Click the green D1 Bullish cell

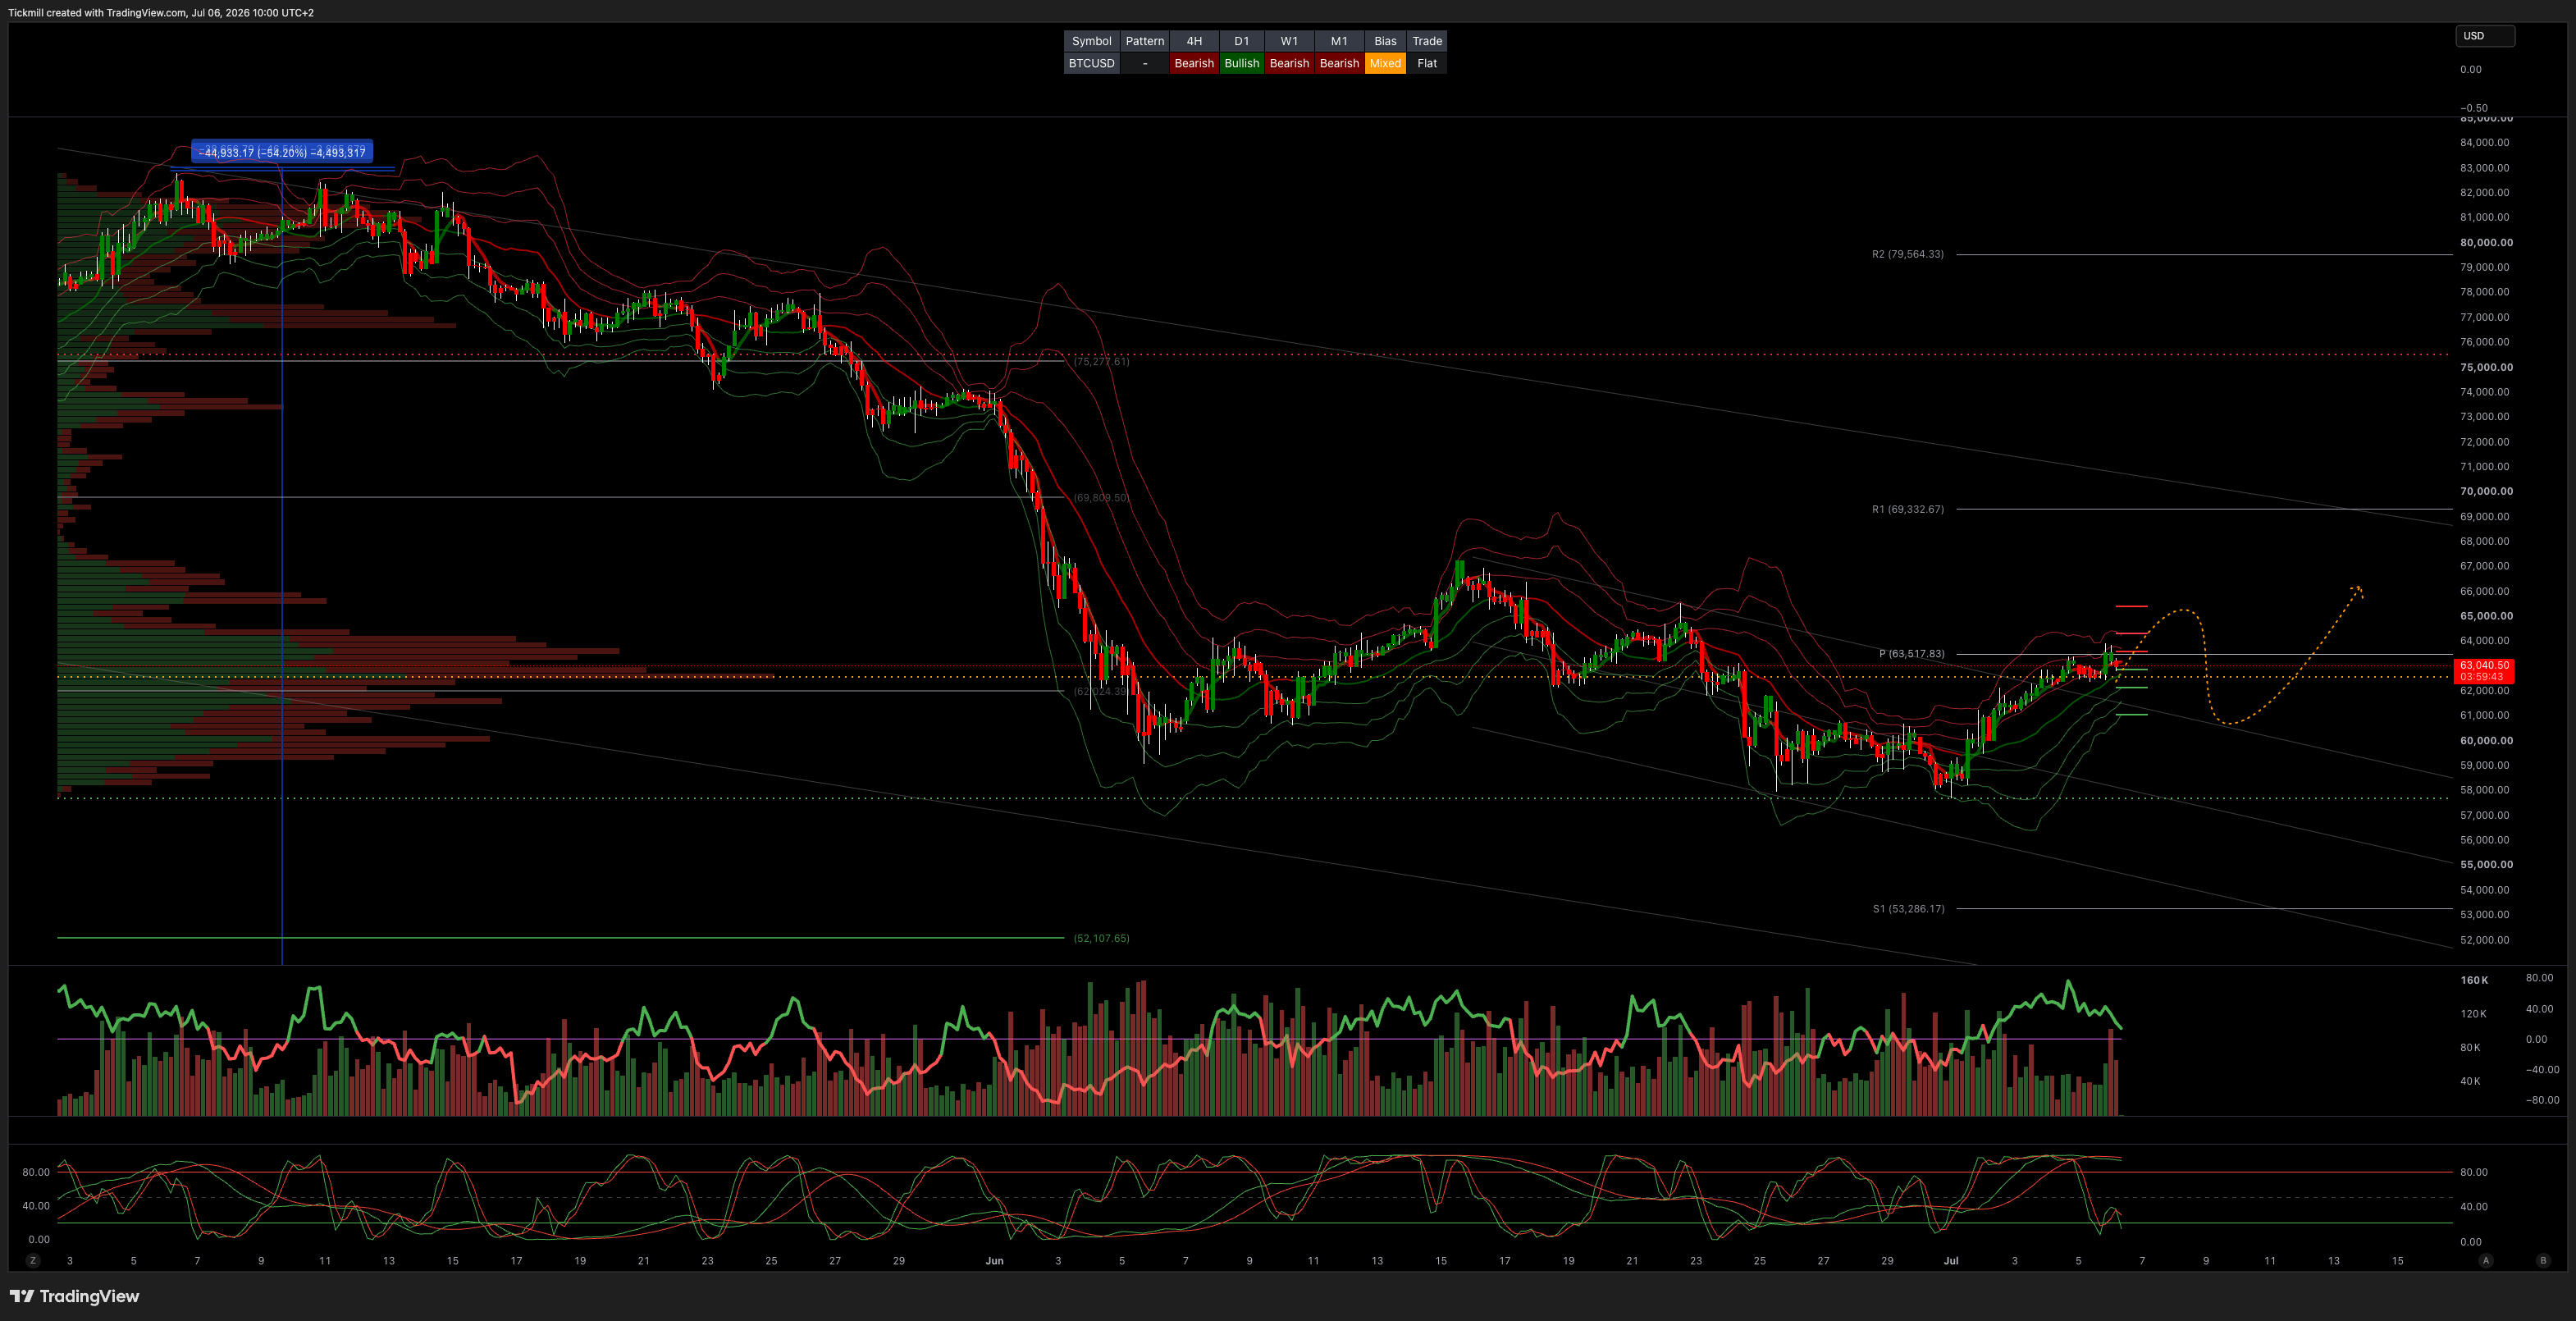pos(1241,63)
